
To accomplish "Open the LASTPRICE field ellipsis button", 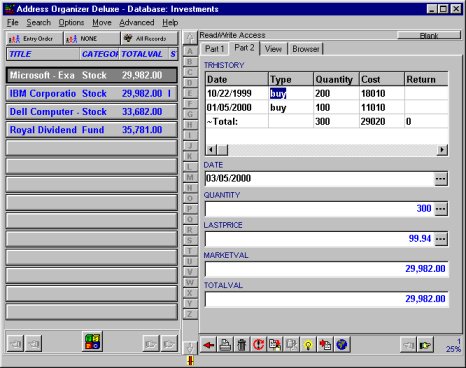I will (x=441, y=239).
